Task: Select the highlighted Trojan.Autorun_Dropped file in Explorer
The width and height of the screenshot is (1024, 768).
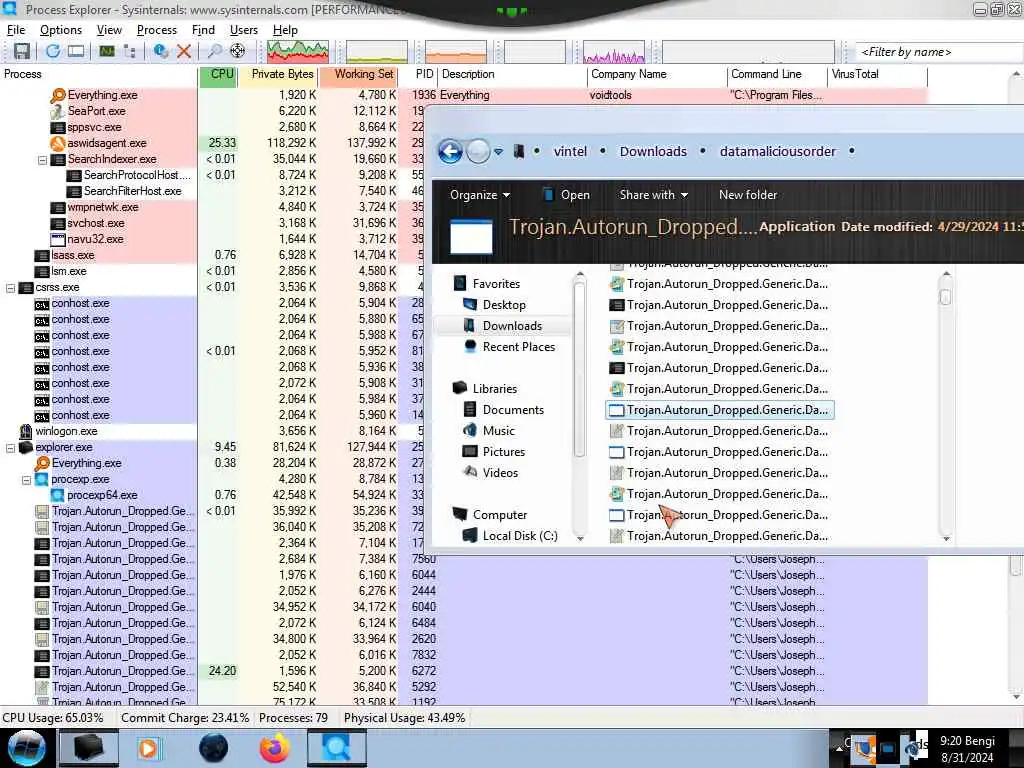Action: tap(720, 410)
